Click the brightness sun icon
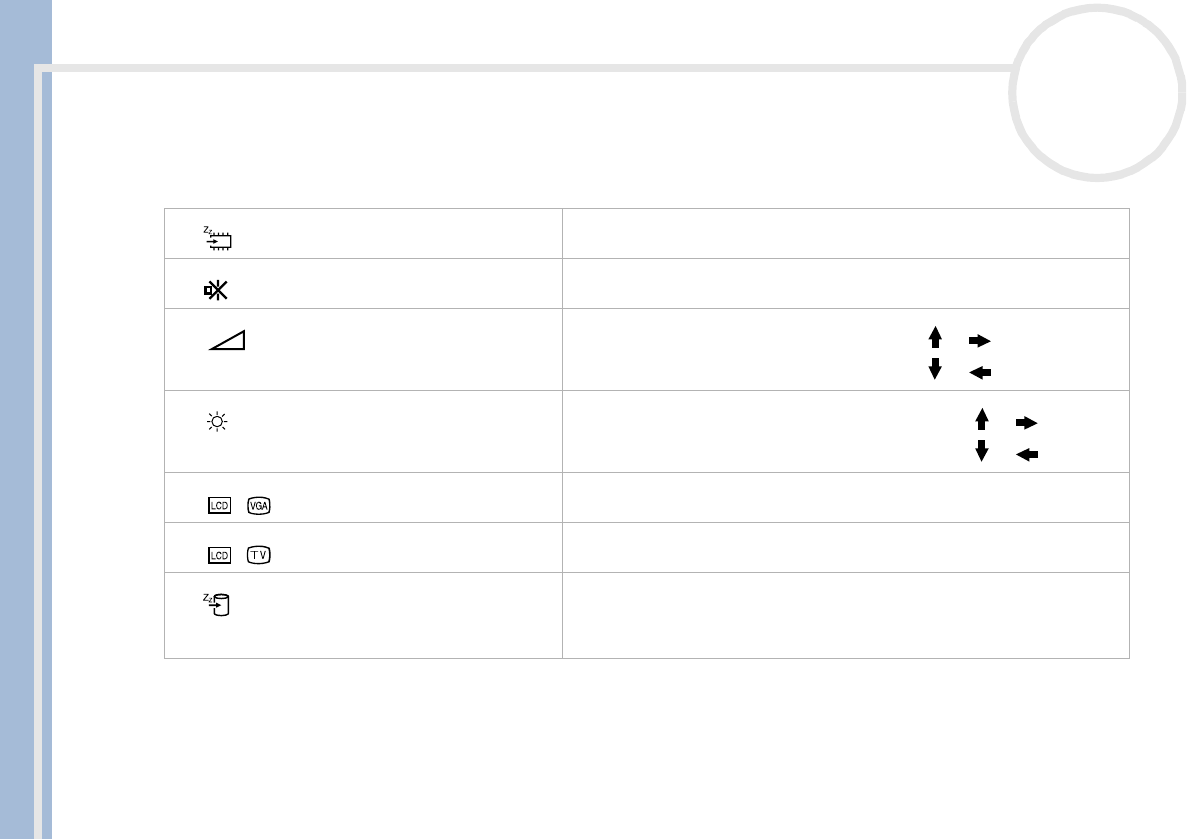The width and height of the screenshot is (1187, 839). [217, 423]
